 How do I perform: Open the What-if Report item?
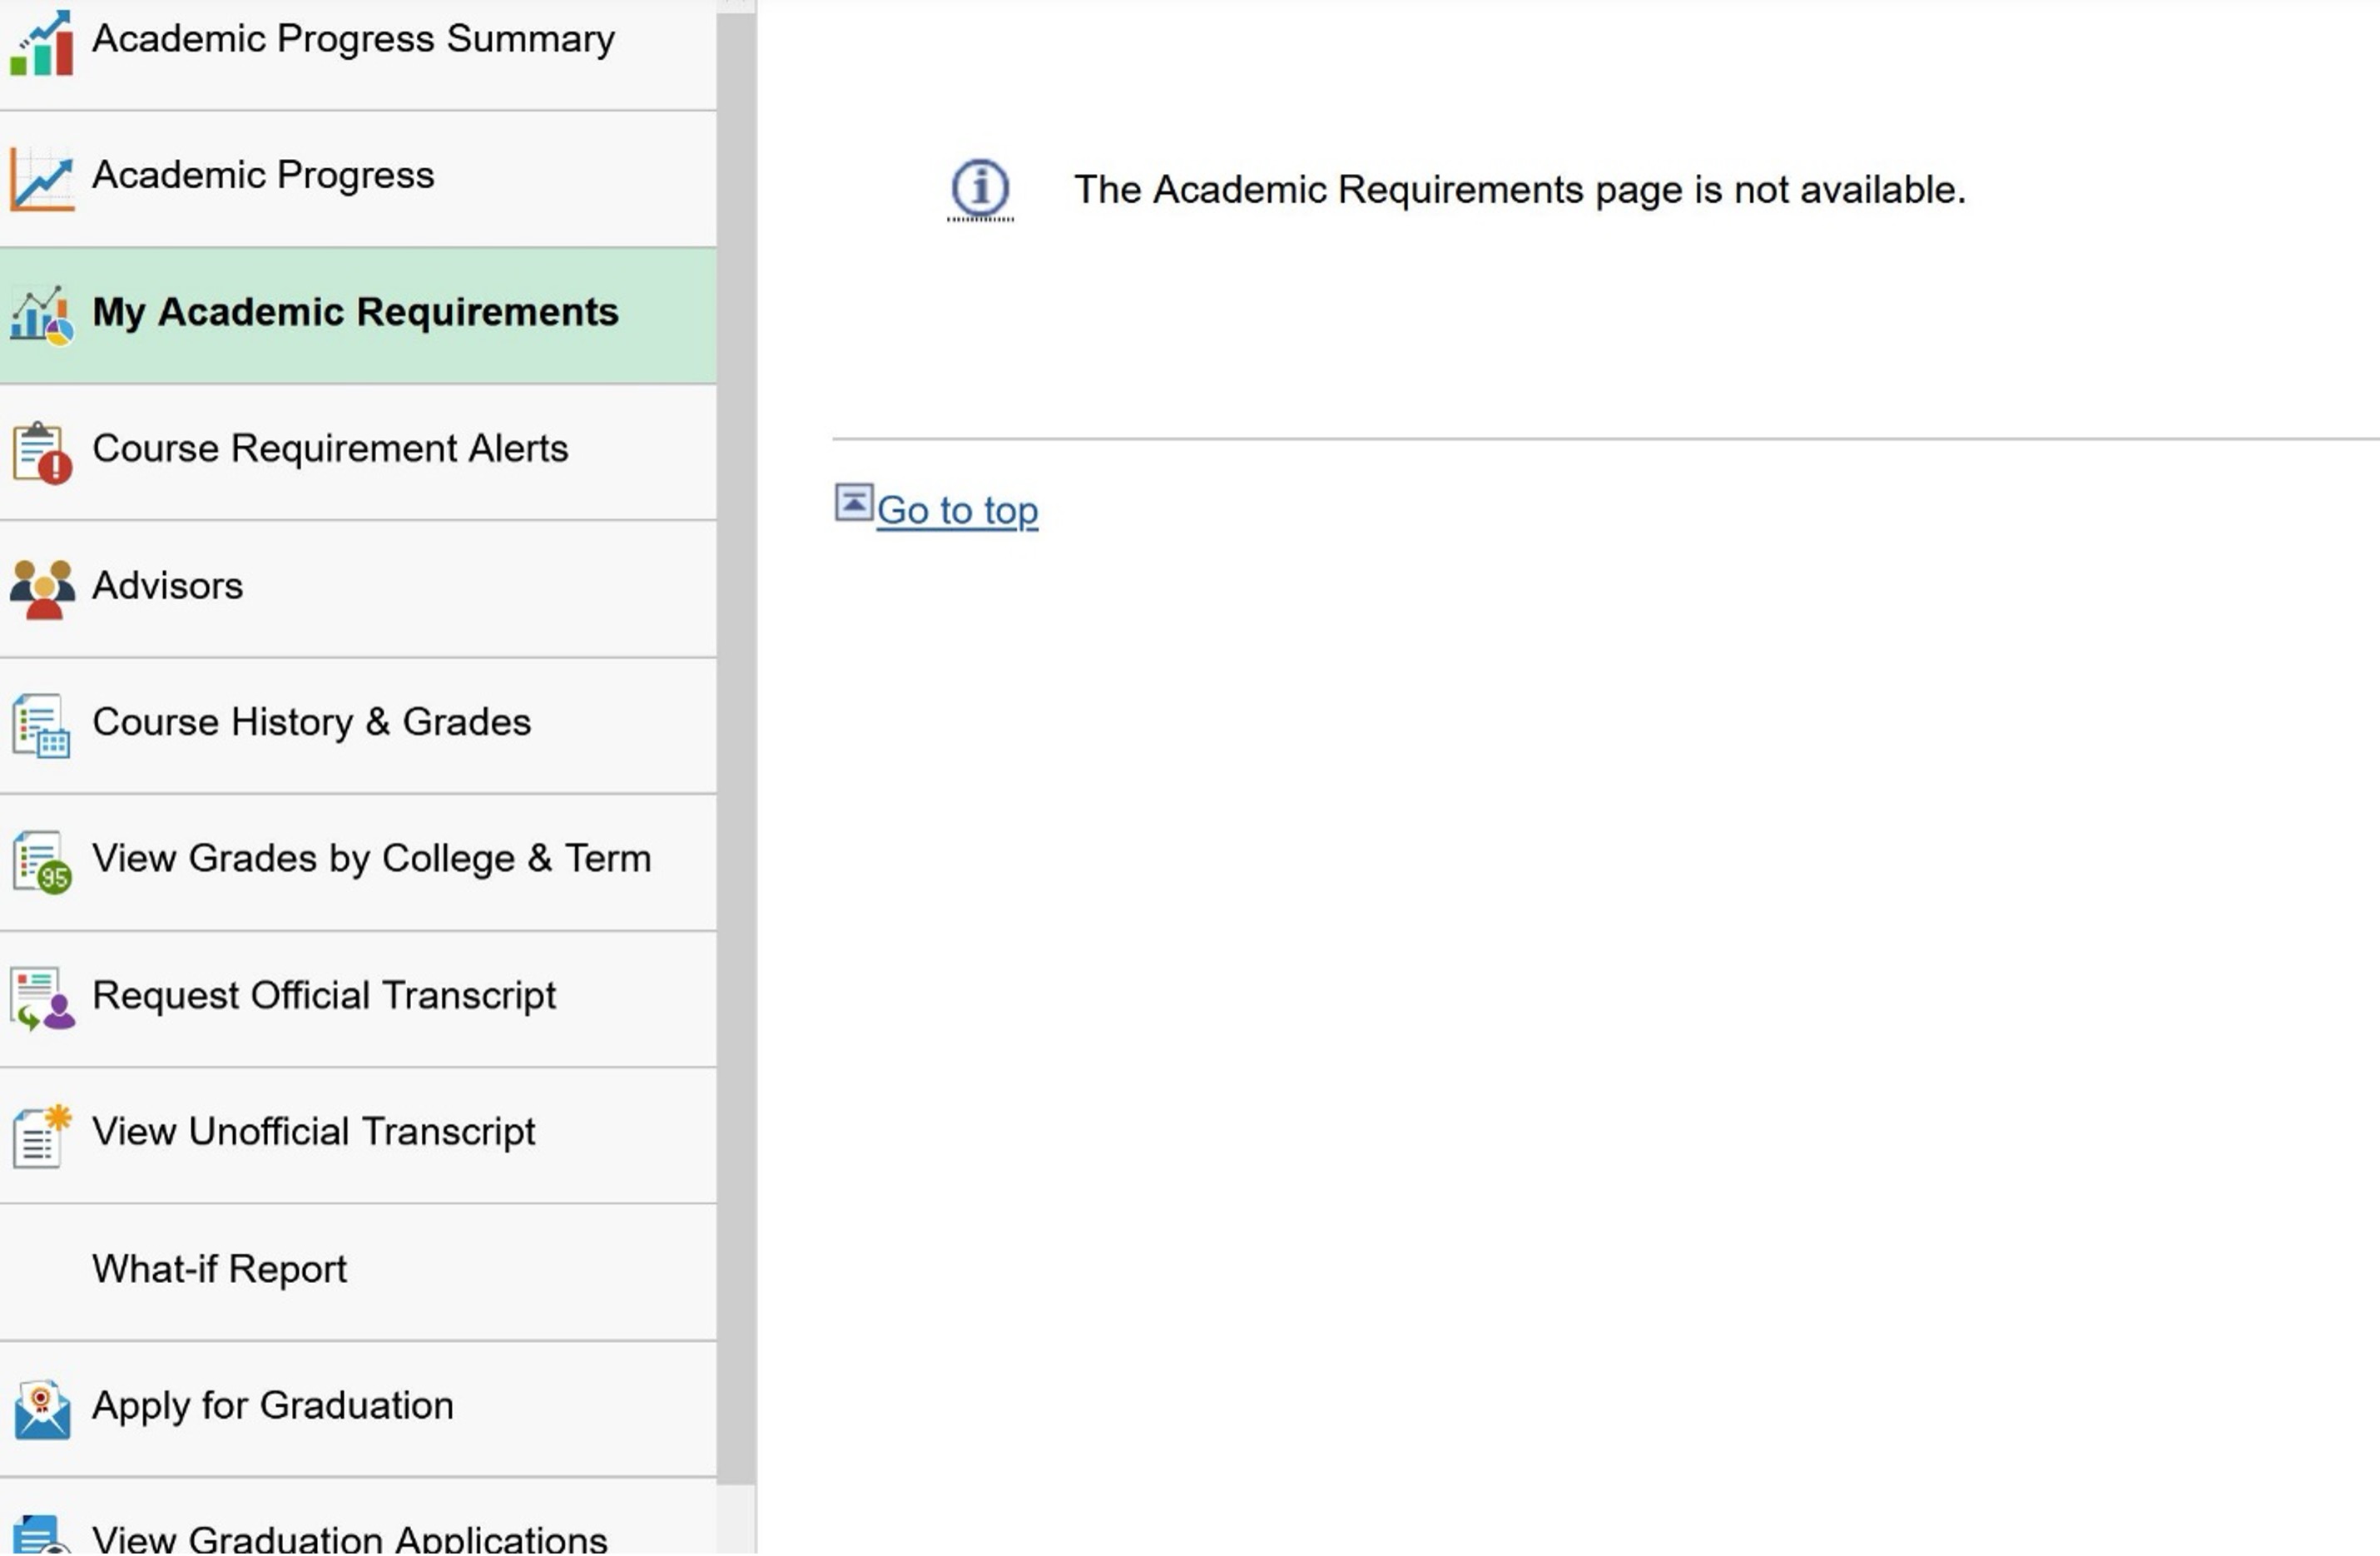click(x=358, y=1274)
